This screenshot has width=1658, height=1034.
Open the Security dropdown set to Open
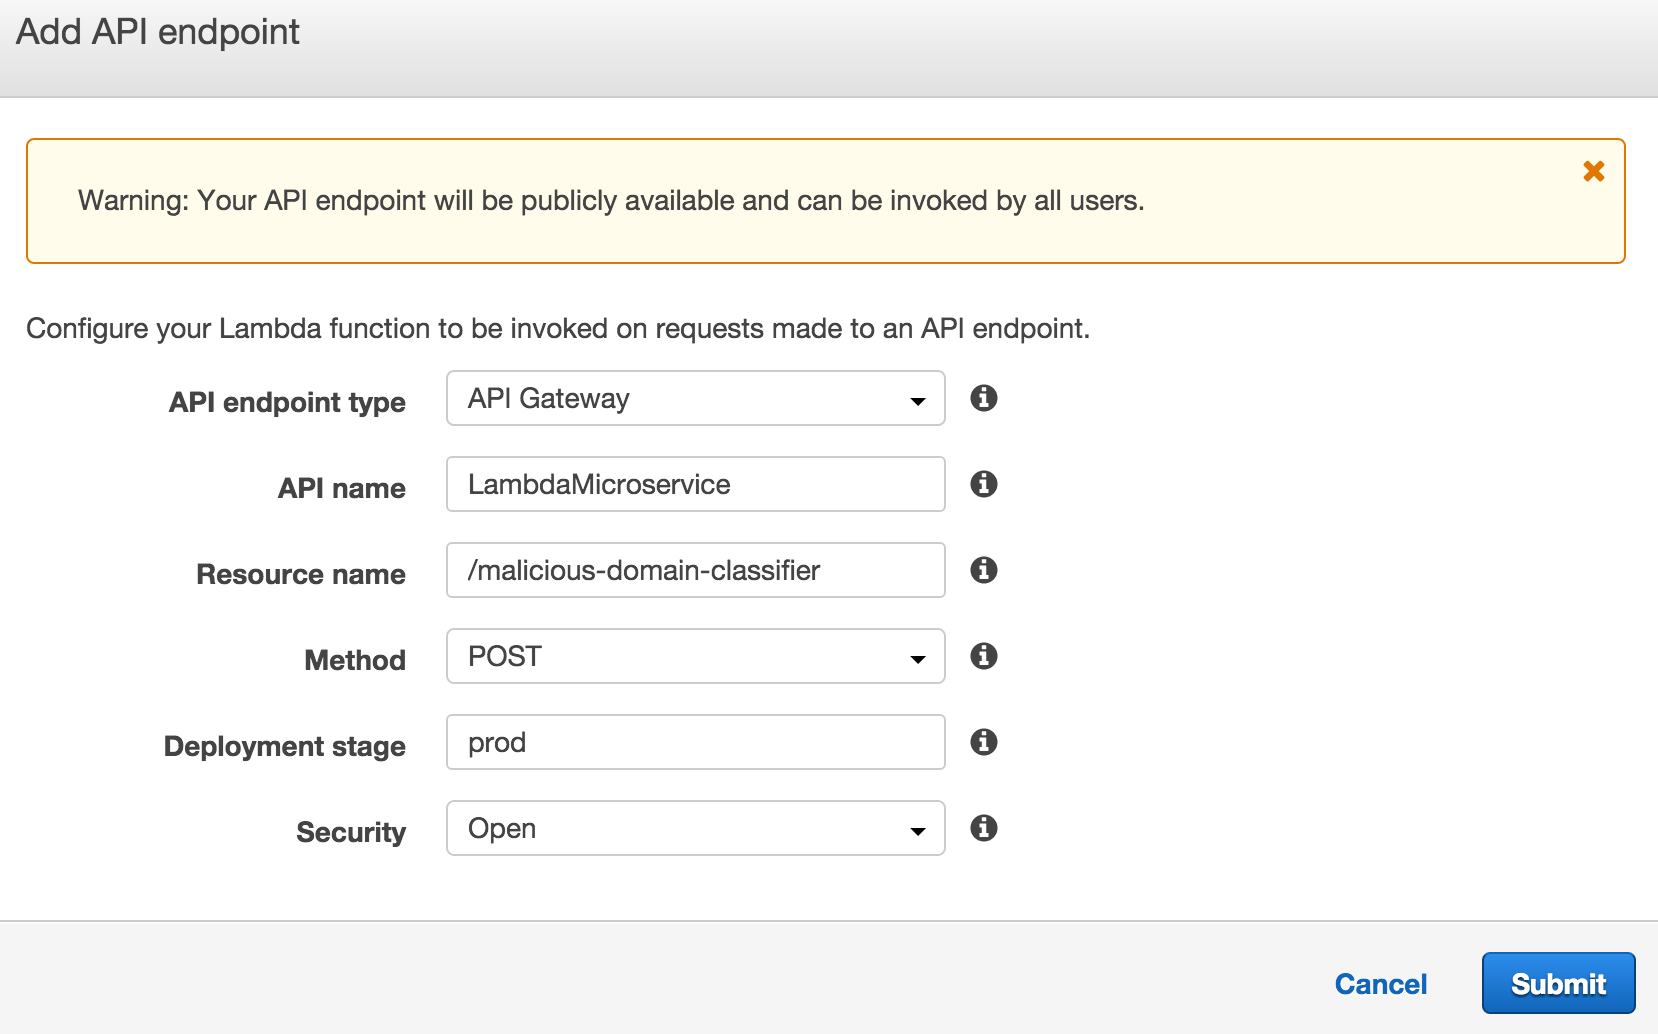point(695,828)
